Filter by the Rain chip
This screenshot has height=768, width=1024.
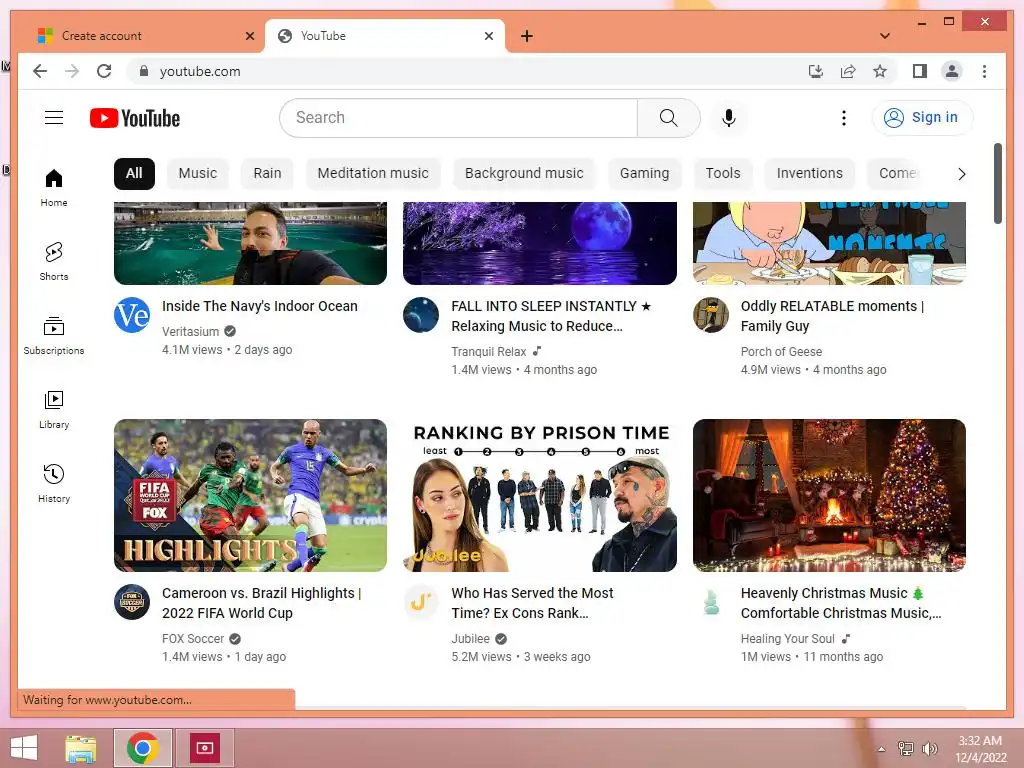coord(267,174)
